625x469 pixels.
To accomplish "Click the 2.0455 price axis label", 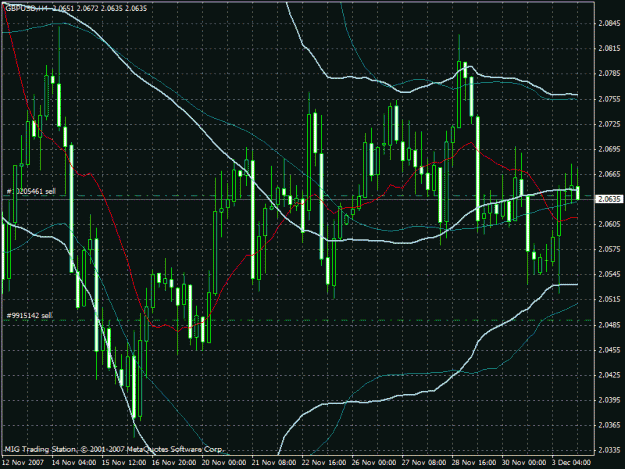I will coord(609,350).
